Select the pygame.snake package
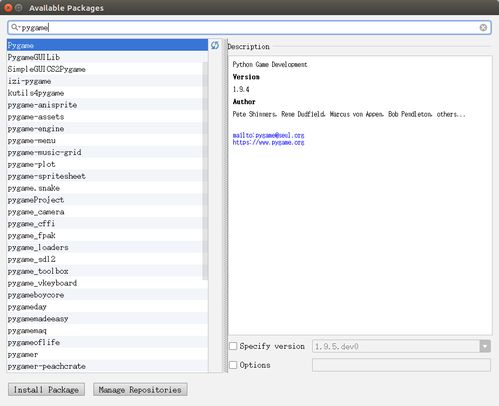This screenshot has width=499, height=406. (x=107, y=188)
